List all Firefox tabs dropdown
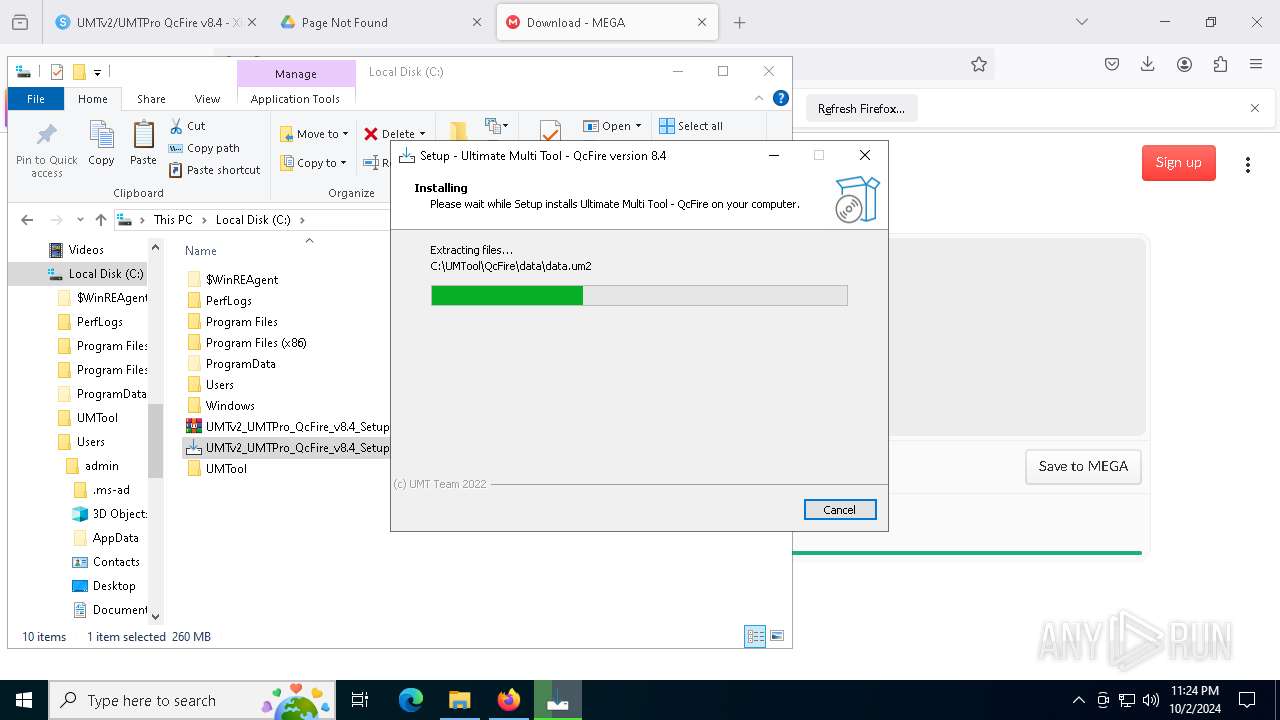The image size is (1280, 720). (x=1081, y=22)
